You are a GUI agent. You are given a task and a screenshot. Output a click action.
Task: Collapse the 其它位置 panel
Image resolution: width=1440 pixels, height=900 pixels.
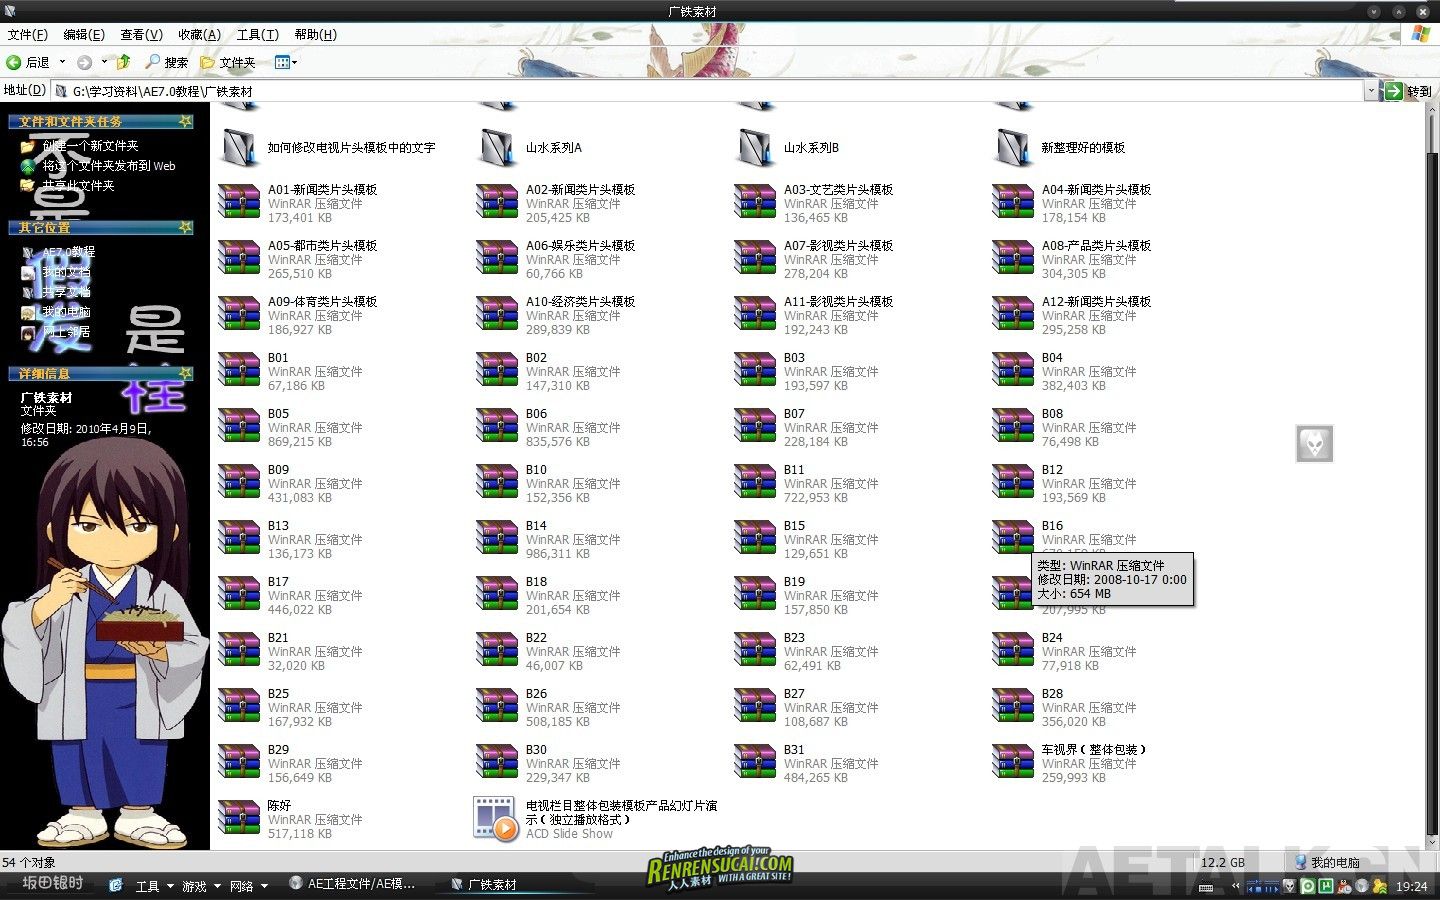(x=185, y=228)
